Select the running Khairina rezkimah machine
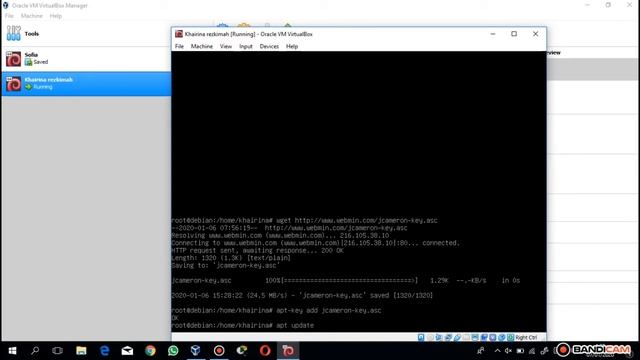The width and height of the screenshot is (640, 360). pos(86,84)
